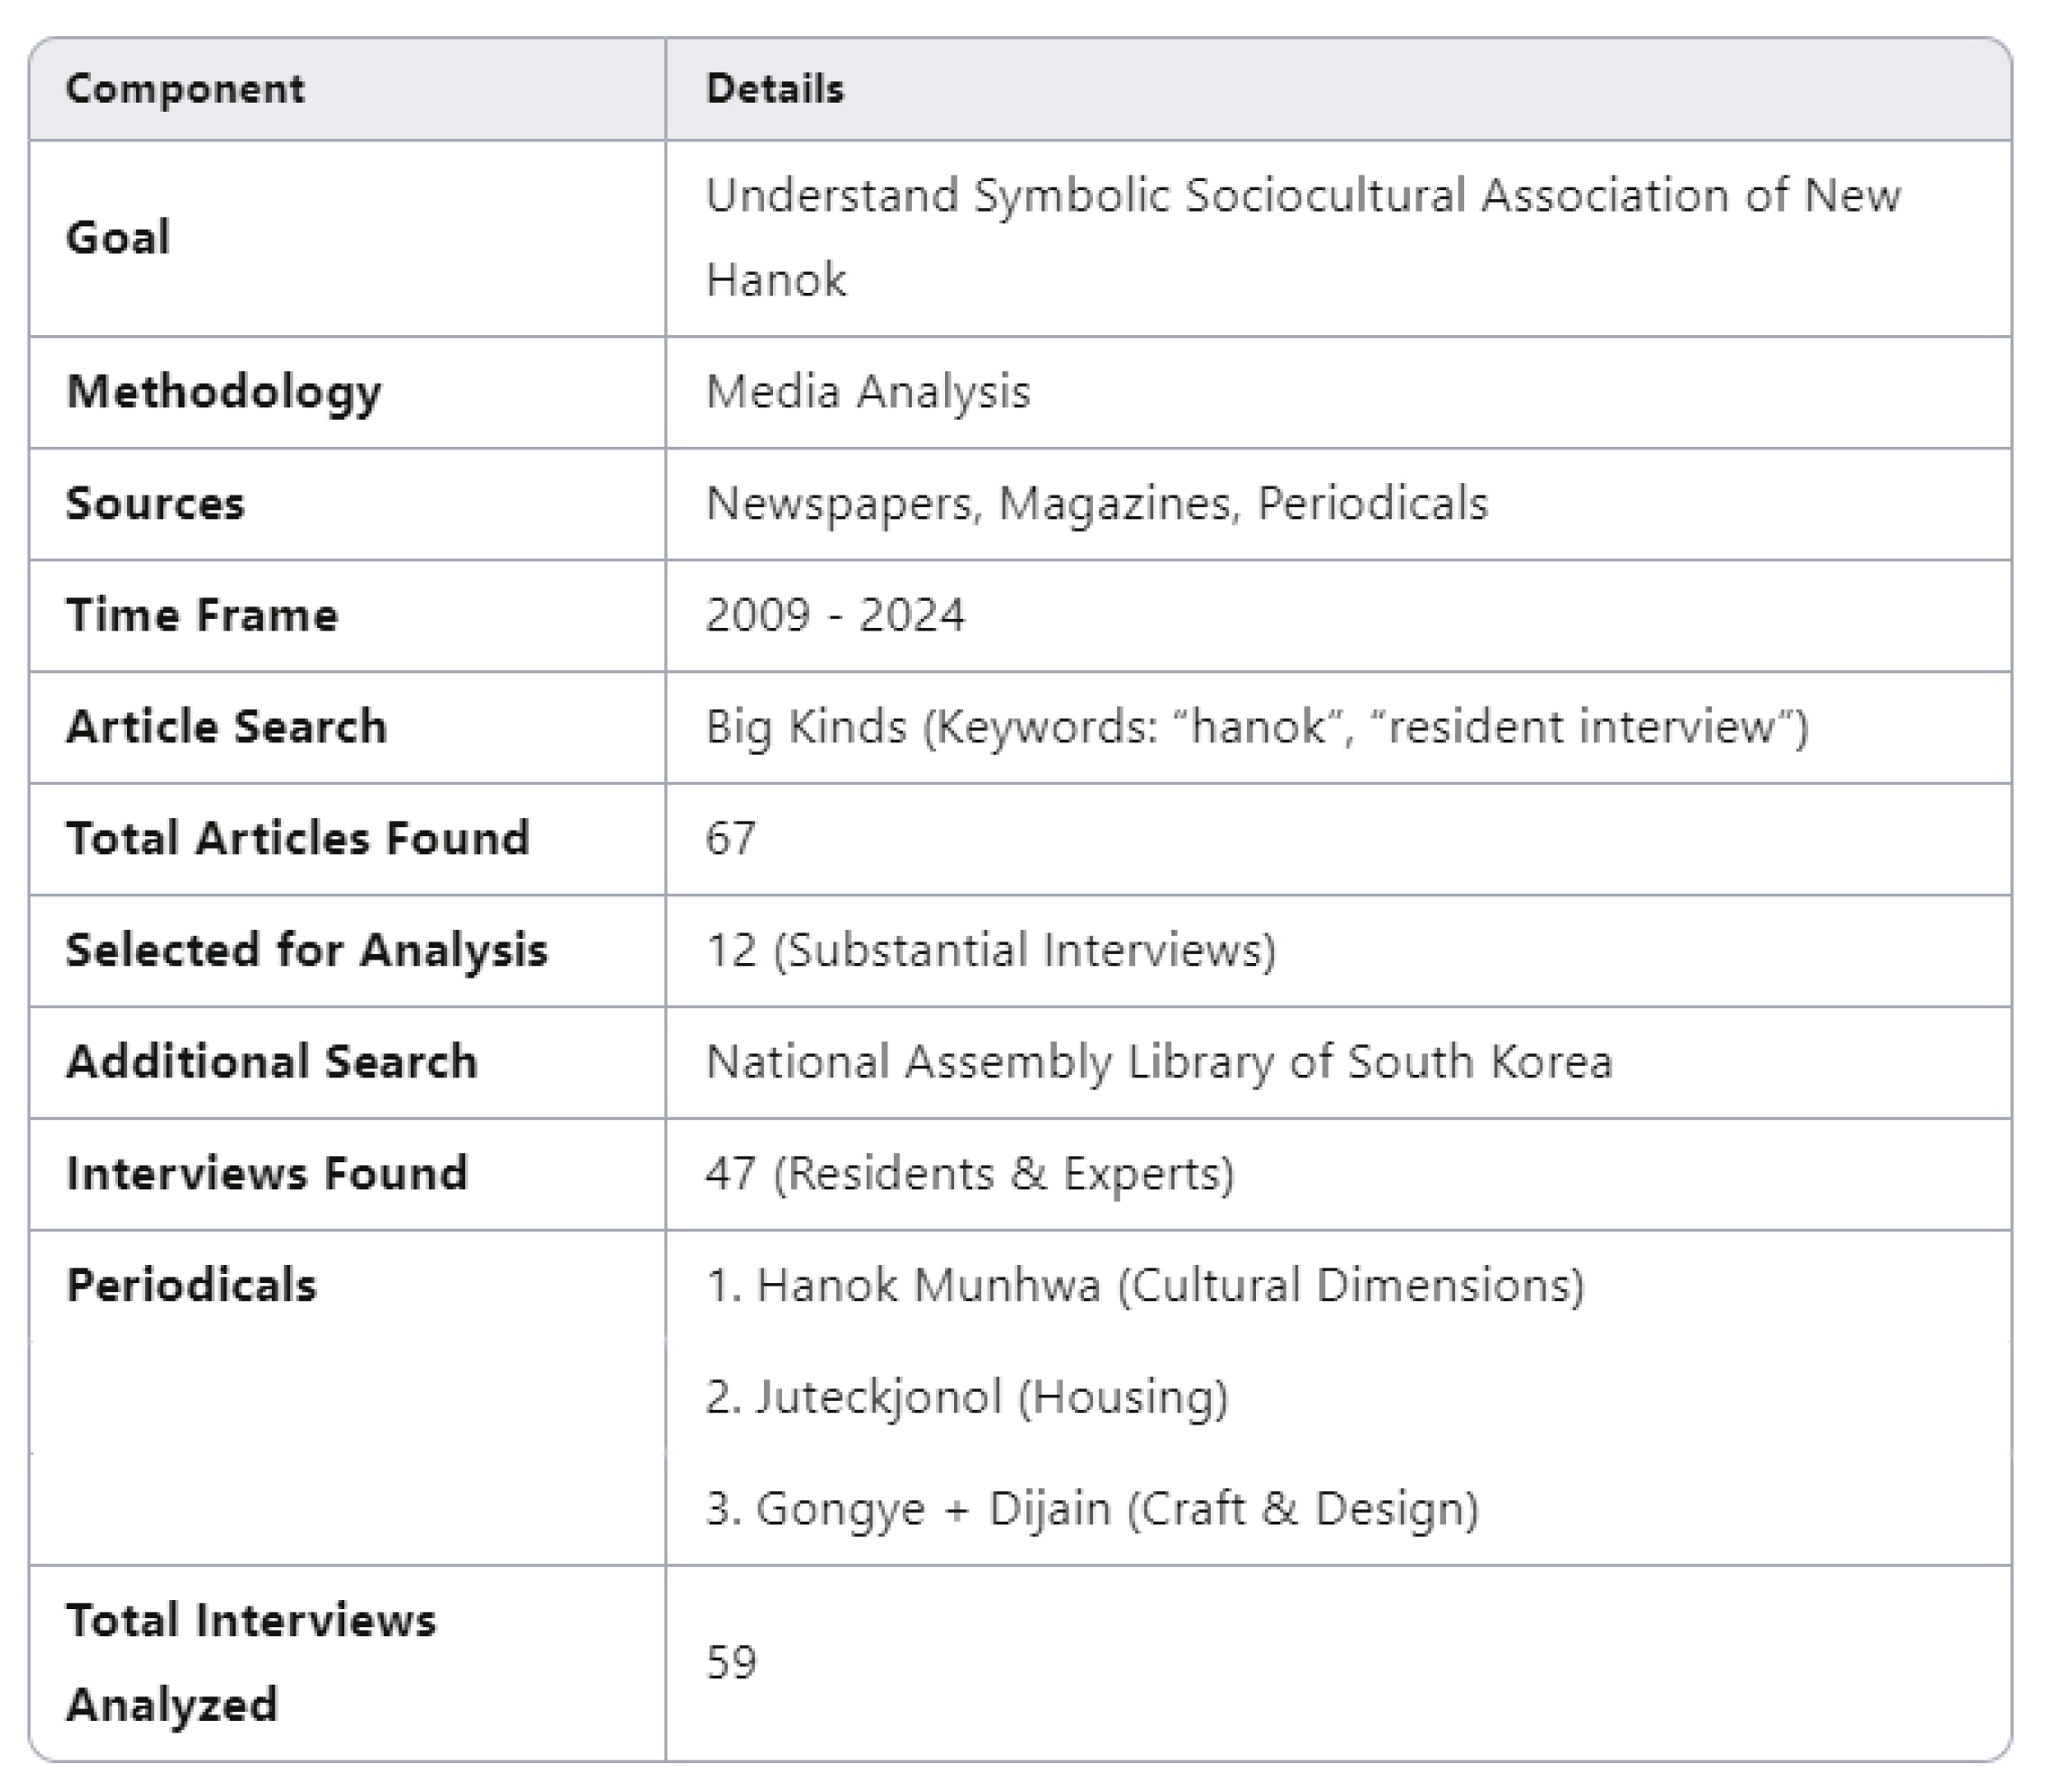Viewport: 2047px width, 1792px height.
Task: Click the value 67
Action: click(x=730, y=839)
